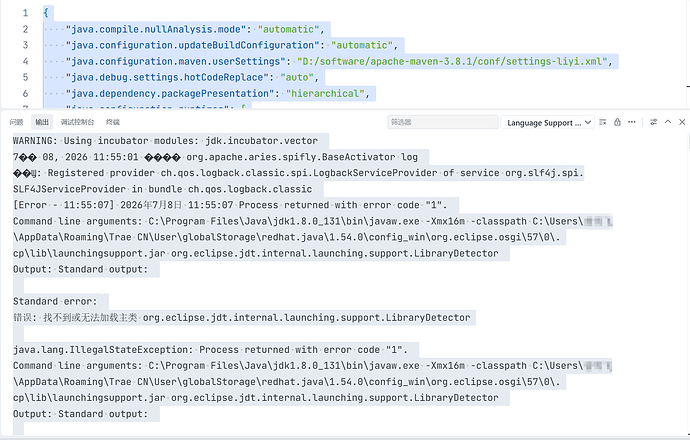690x440 pixels.
Task: Focus the 筛选器 filter input field
Action: [443, 122]
